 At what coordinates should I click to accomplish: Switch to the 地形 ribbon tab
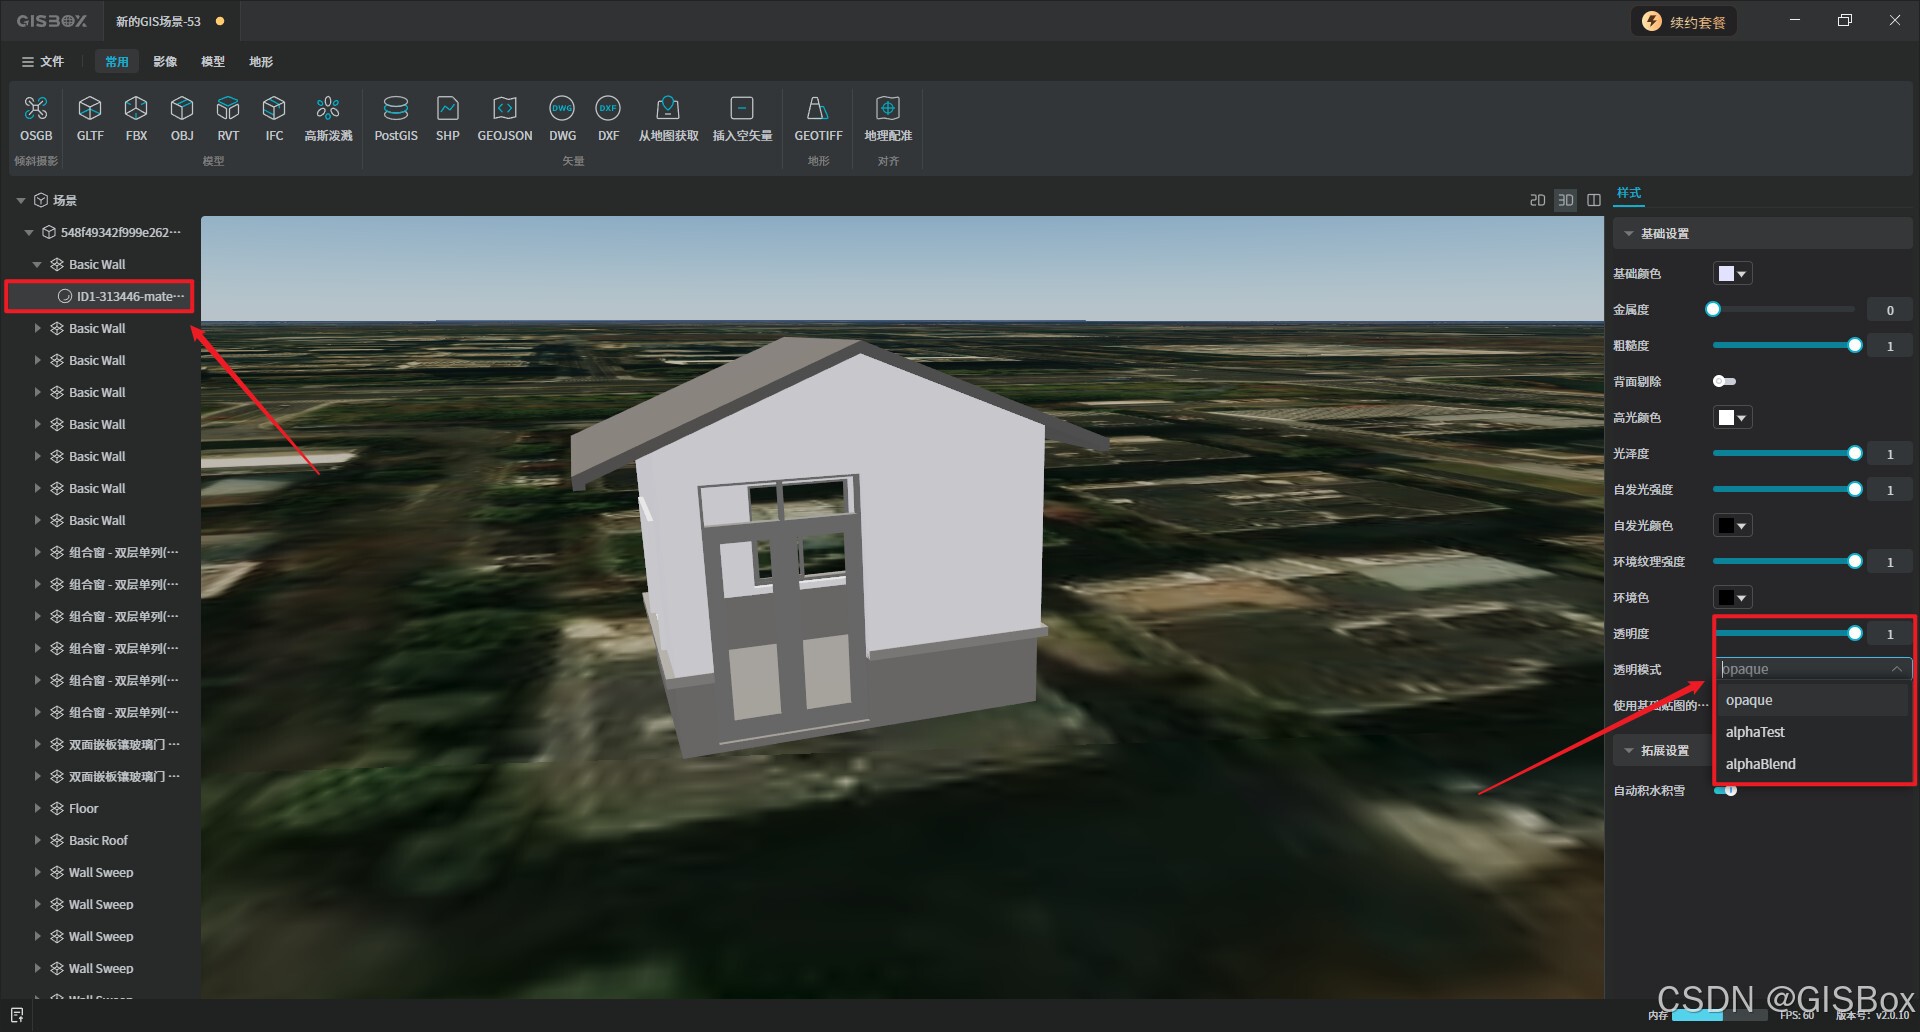pos(261,62)
